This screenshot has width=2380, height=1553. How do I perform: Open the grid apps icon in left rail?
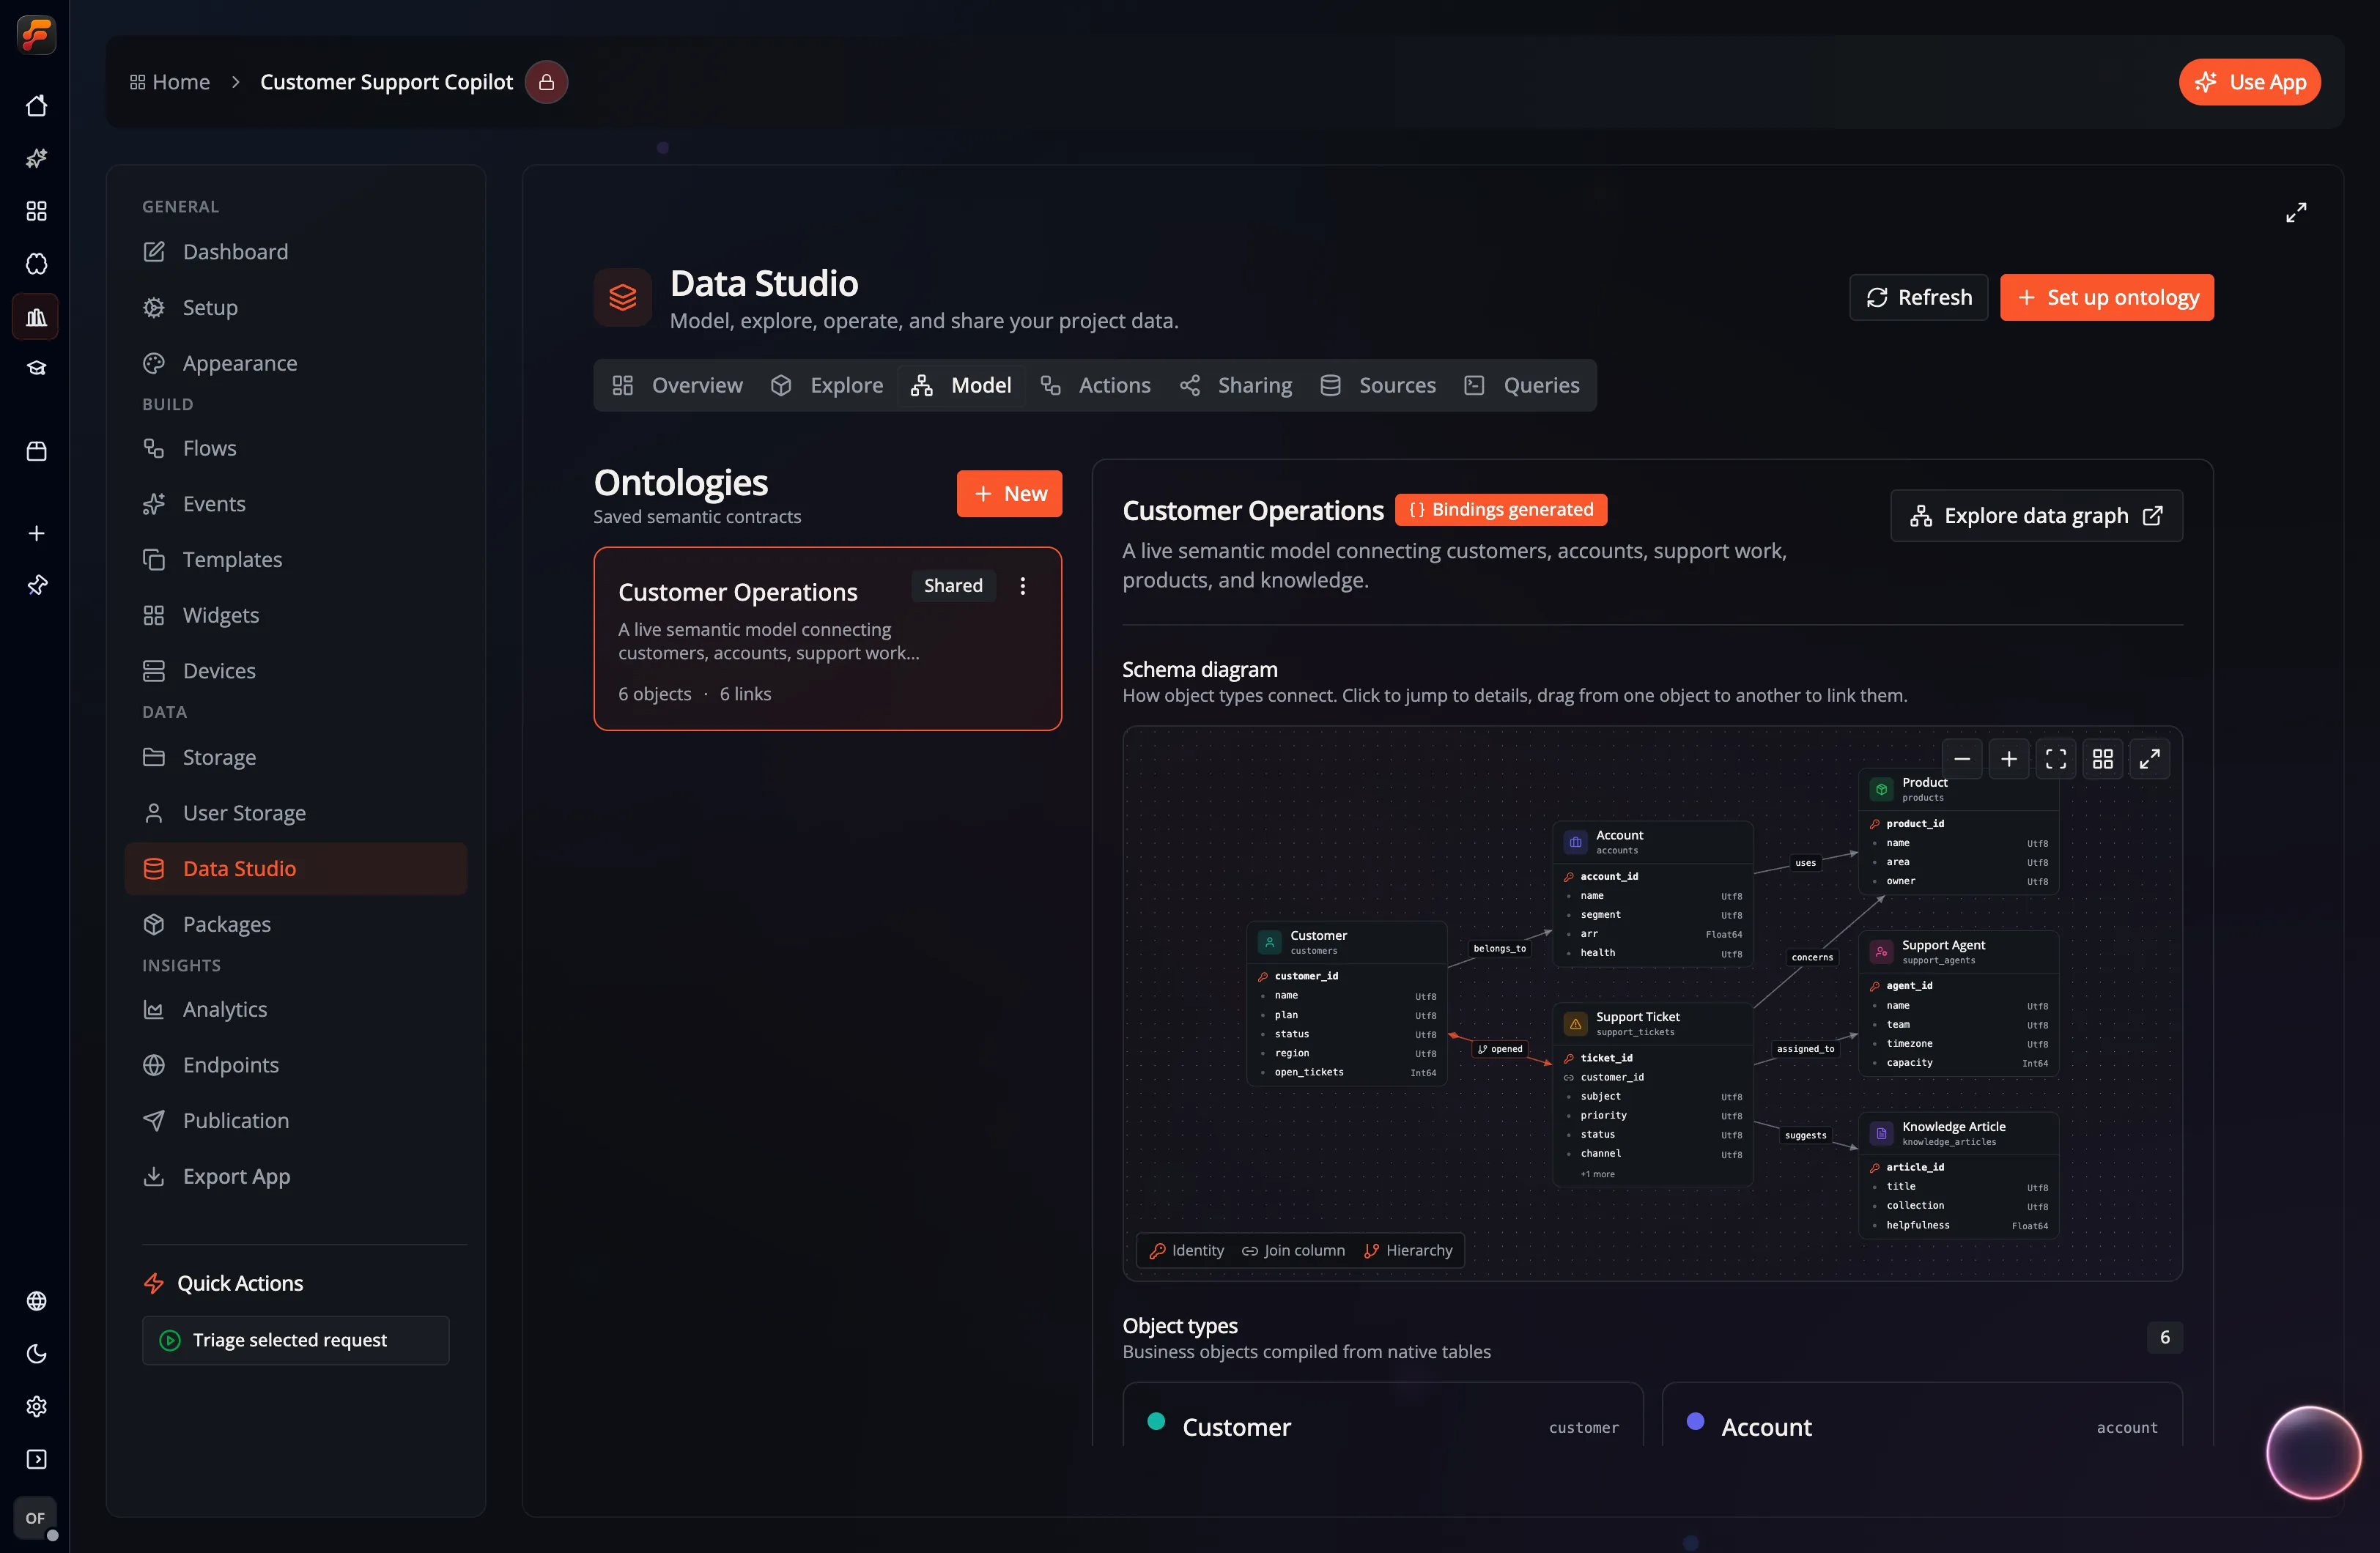pyautogui.click(x=36, y=211)
